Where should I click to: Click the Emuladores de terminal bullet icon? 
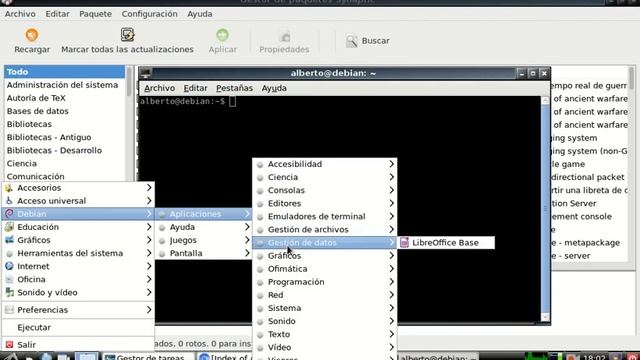(x=260, y=217)
